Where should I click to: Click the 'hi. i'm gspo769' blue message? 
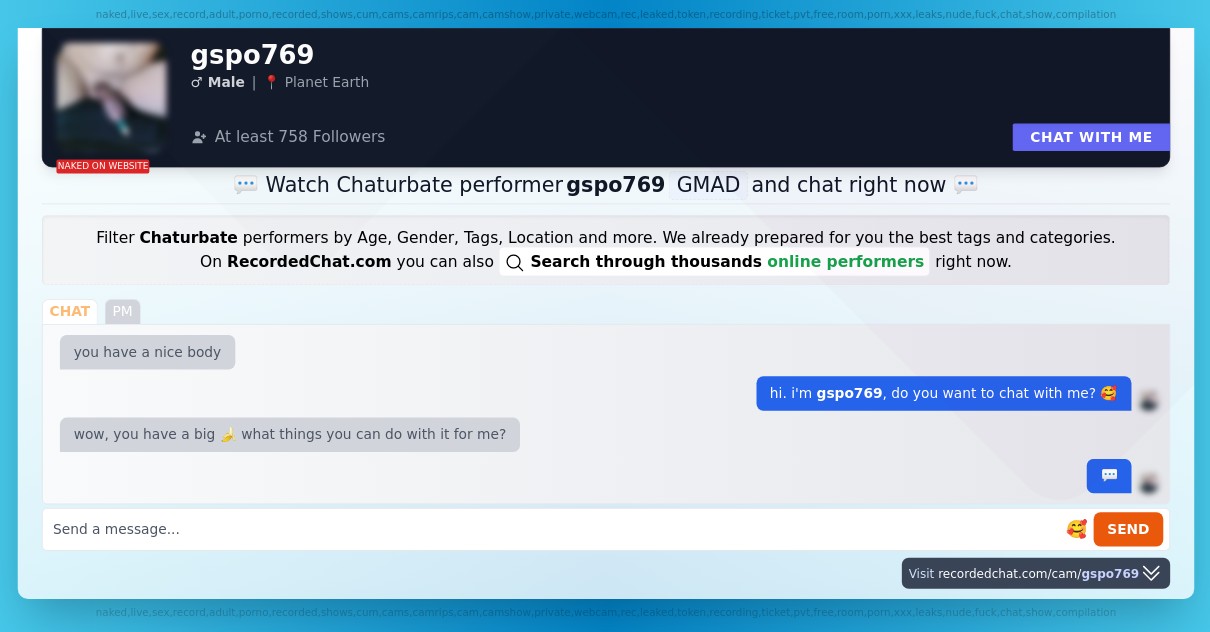click(x=943, y=393)
